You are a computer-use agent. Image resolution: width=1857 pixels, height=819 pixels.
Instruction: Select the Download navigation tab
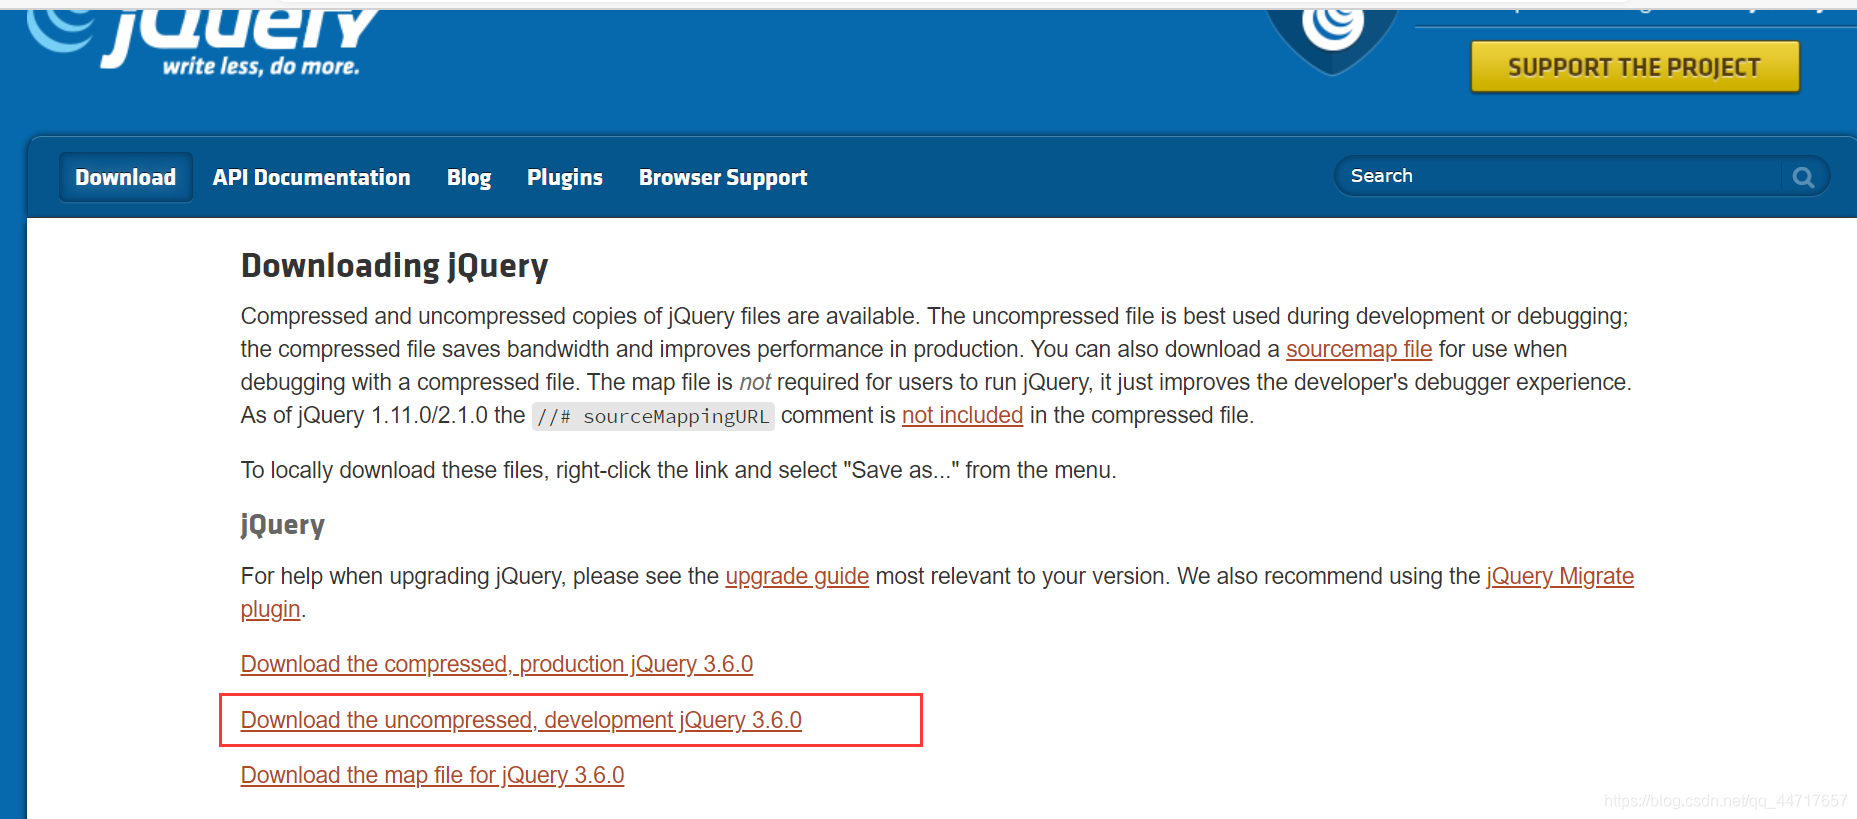(125, 177)
